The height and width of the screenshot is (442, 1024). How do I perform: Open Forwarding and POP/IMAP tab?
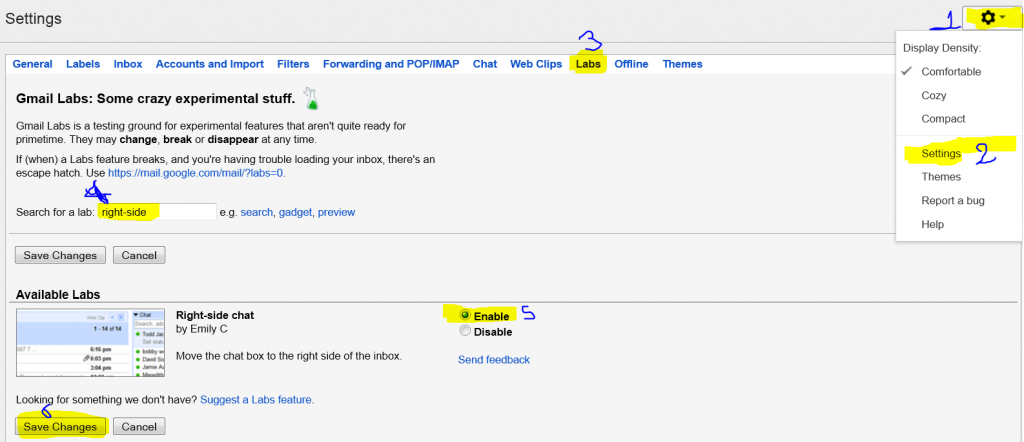tap(391, 64)
